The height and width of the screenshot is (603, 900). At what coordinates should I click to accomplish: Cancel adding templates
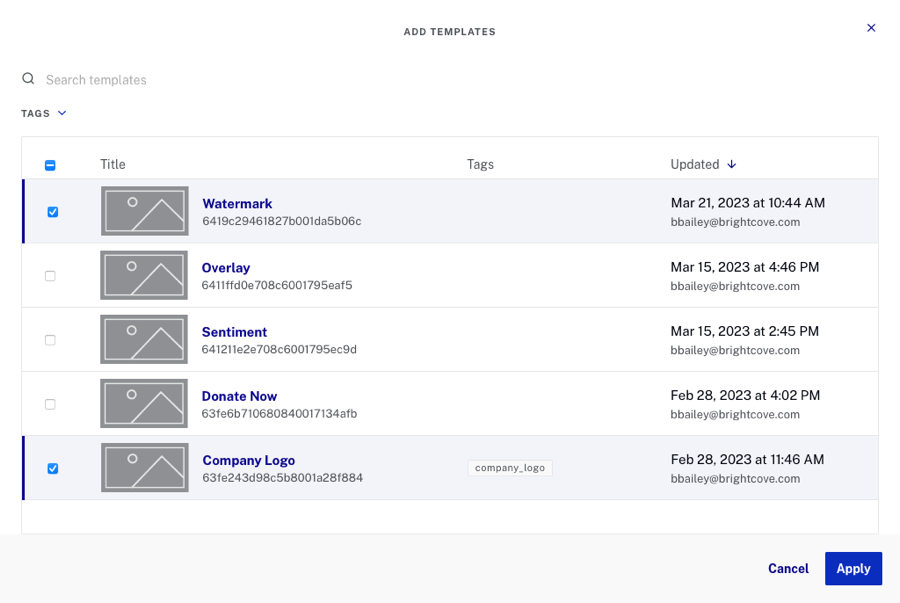click(788, 568)
